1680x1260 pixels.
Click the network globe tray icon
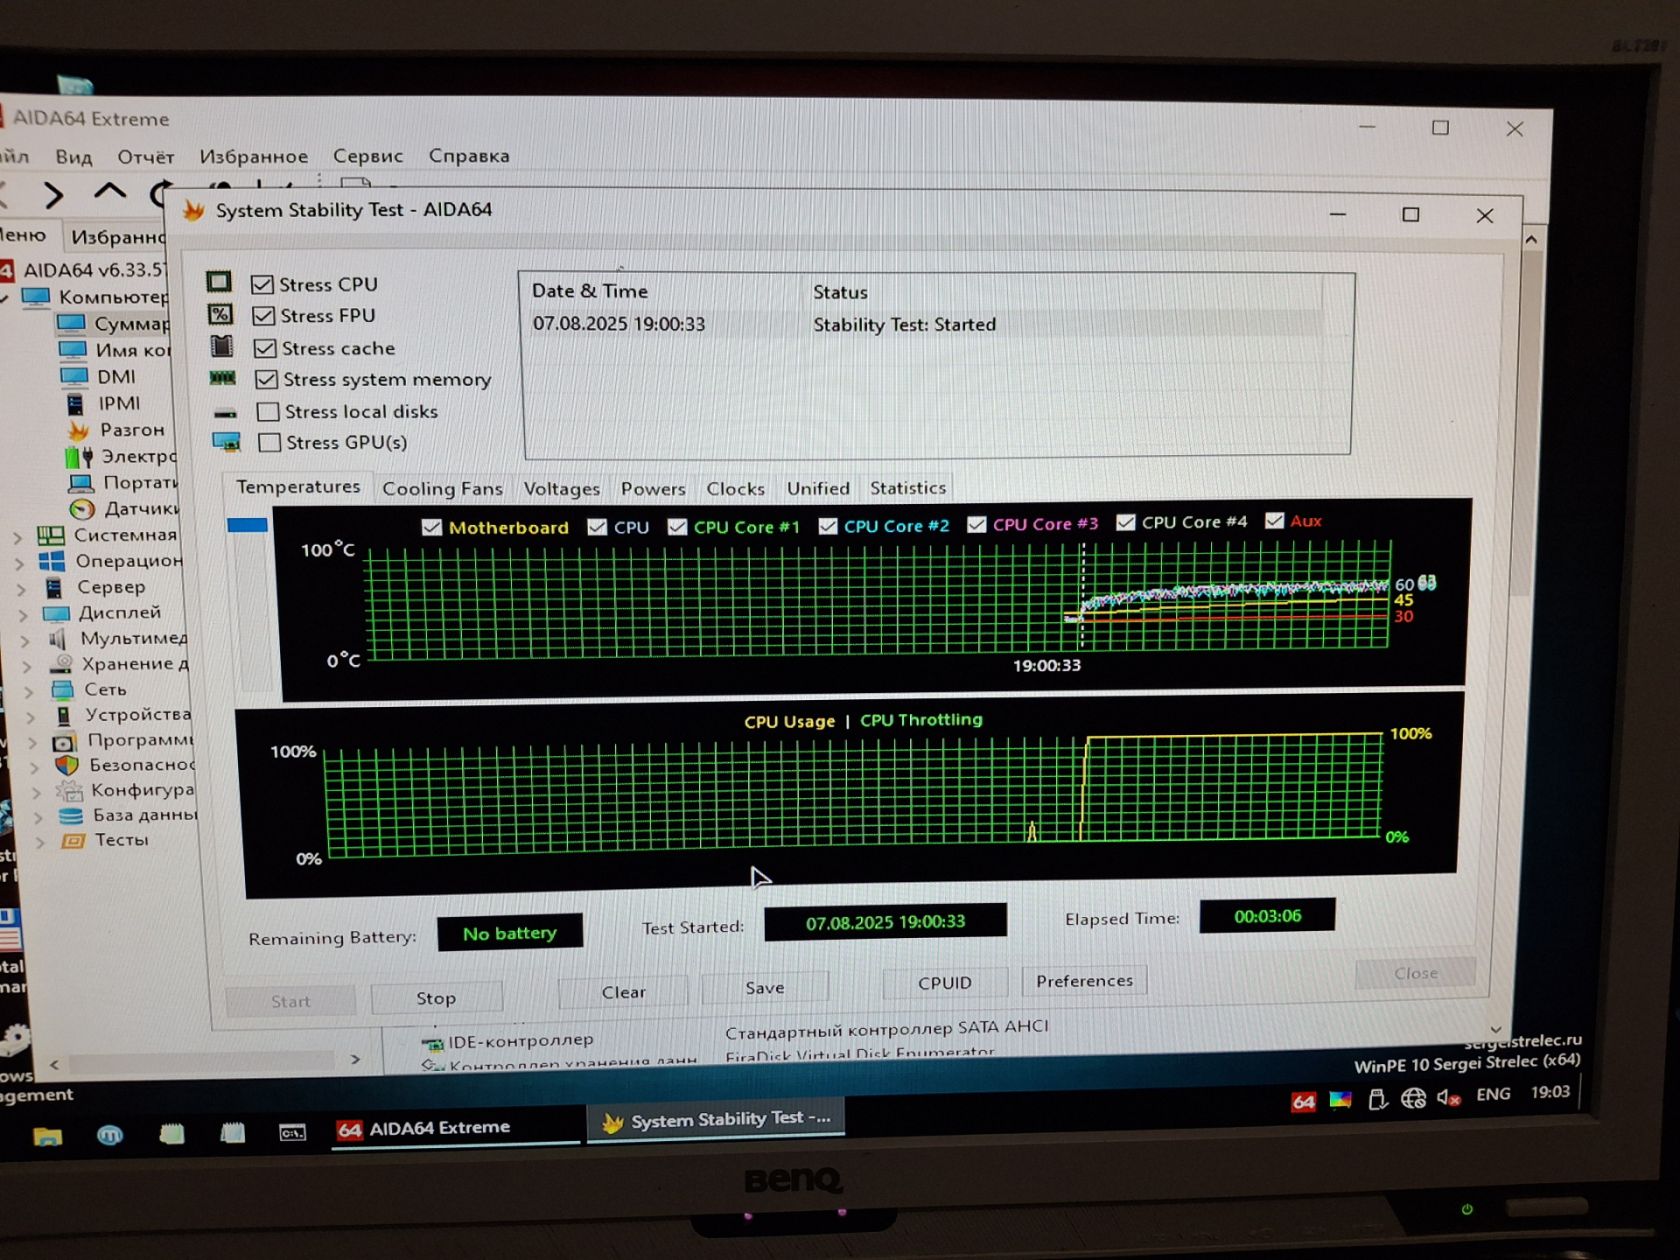(x=1413, y=1098)
